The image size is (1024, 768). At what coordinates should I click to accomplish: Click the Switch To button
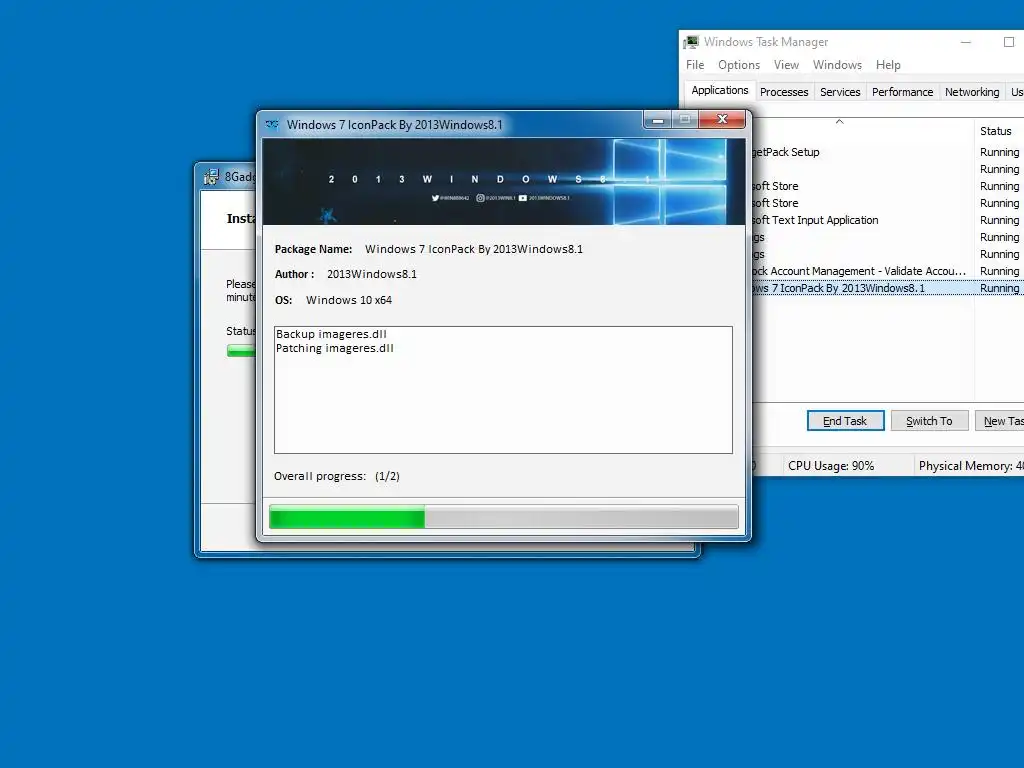tap(929, 421)
